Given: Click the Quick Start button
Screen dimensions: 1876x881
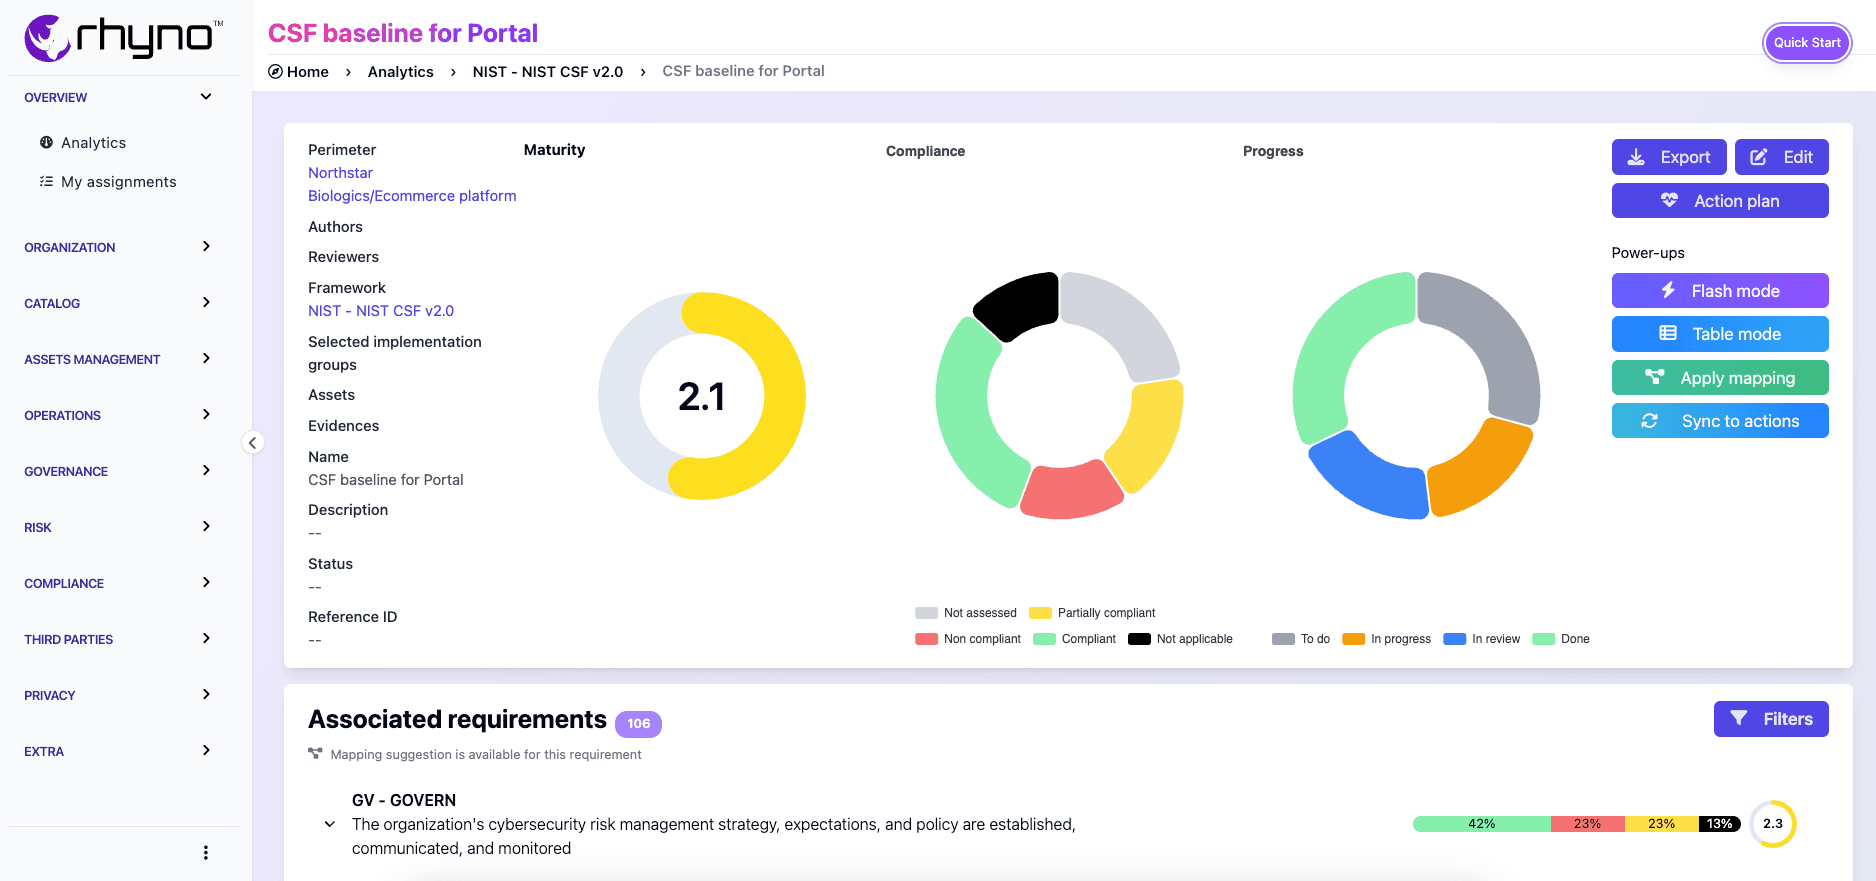Looking at the screenshot, I should [x=1806, y=43].
